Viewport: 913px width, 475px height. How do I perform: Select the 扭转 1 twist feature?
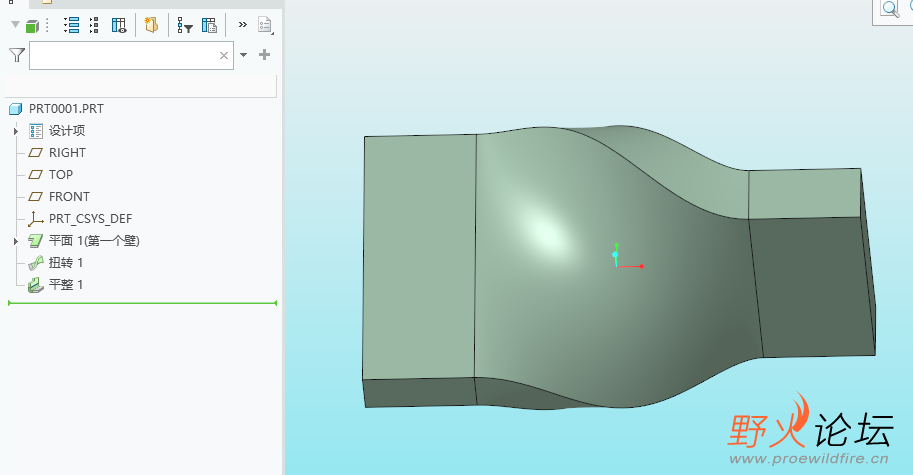click(65, 263)
